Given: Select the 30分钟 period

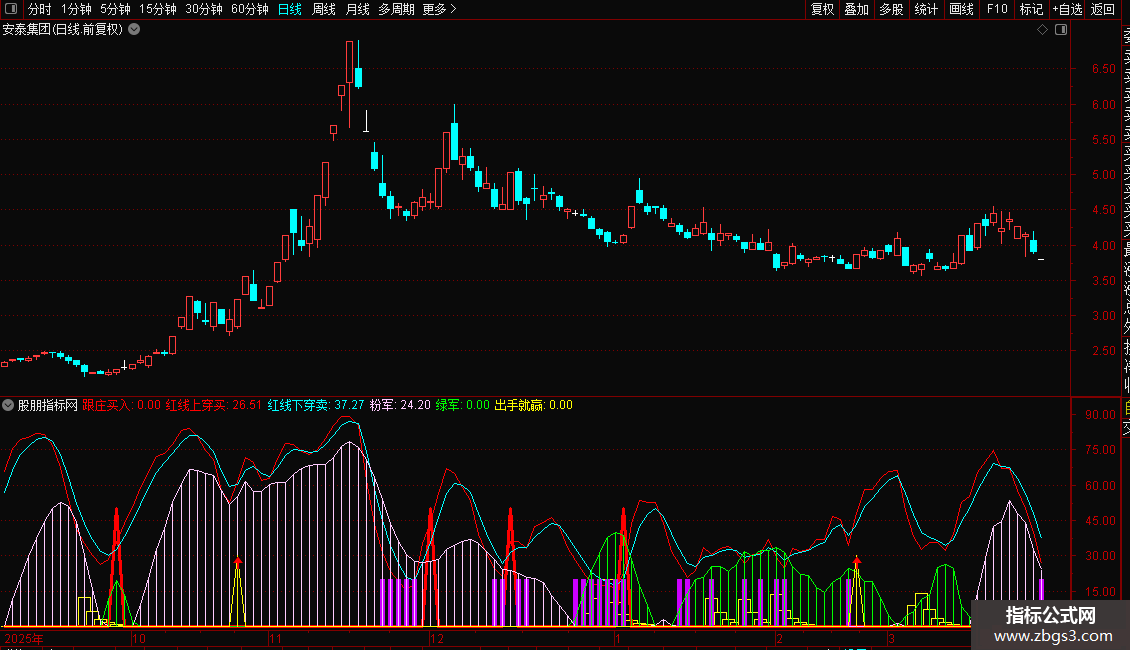Looking at the screenshot, I should pos(204,9).
